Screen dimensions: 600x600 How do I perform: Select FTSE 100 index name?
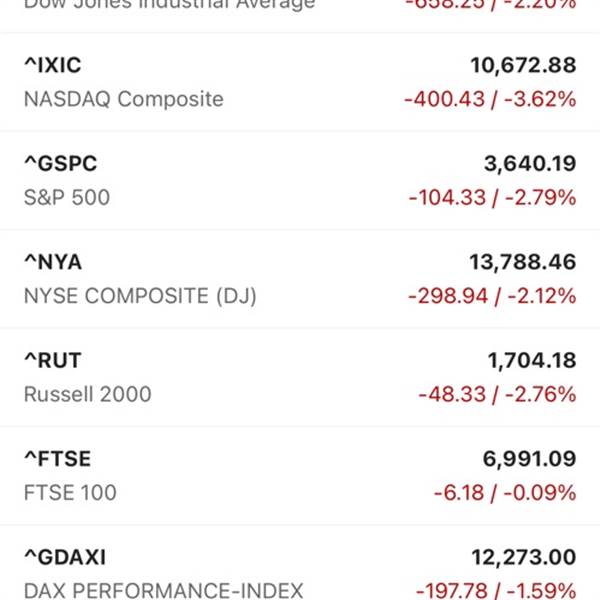coord(70,492)
